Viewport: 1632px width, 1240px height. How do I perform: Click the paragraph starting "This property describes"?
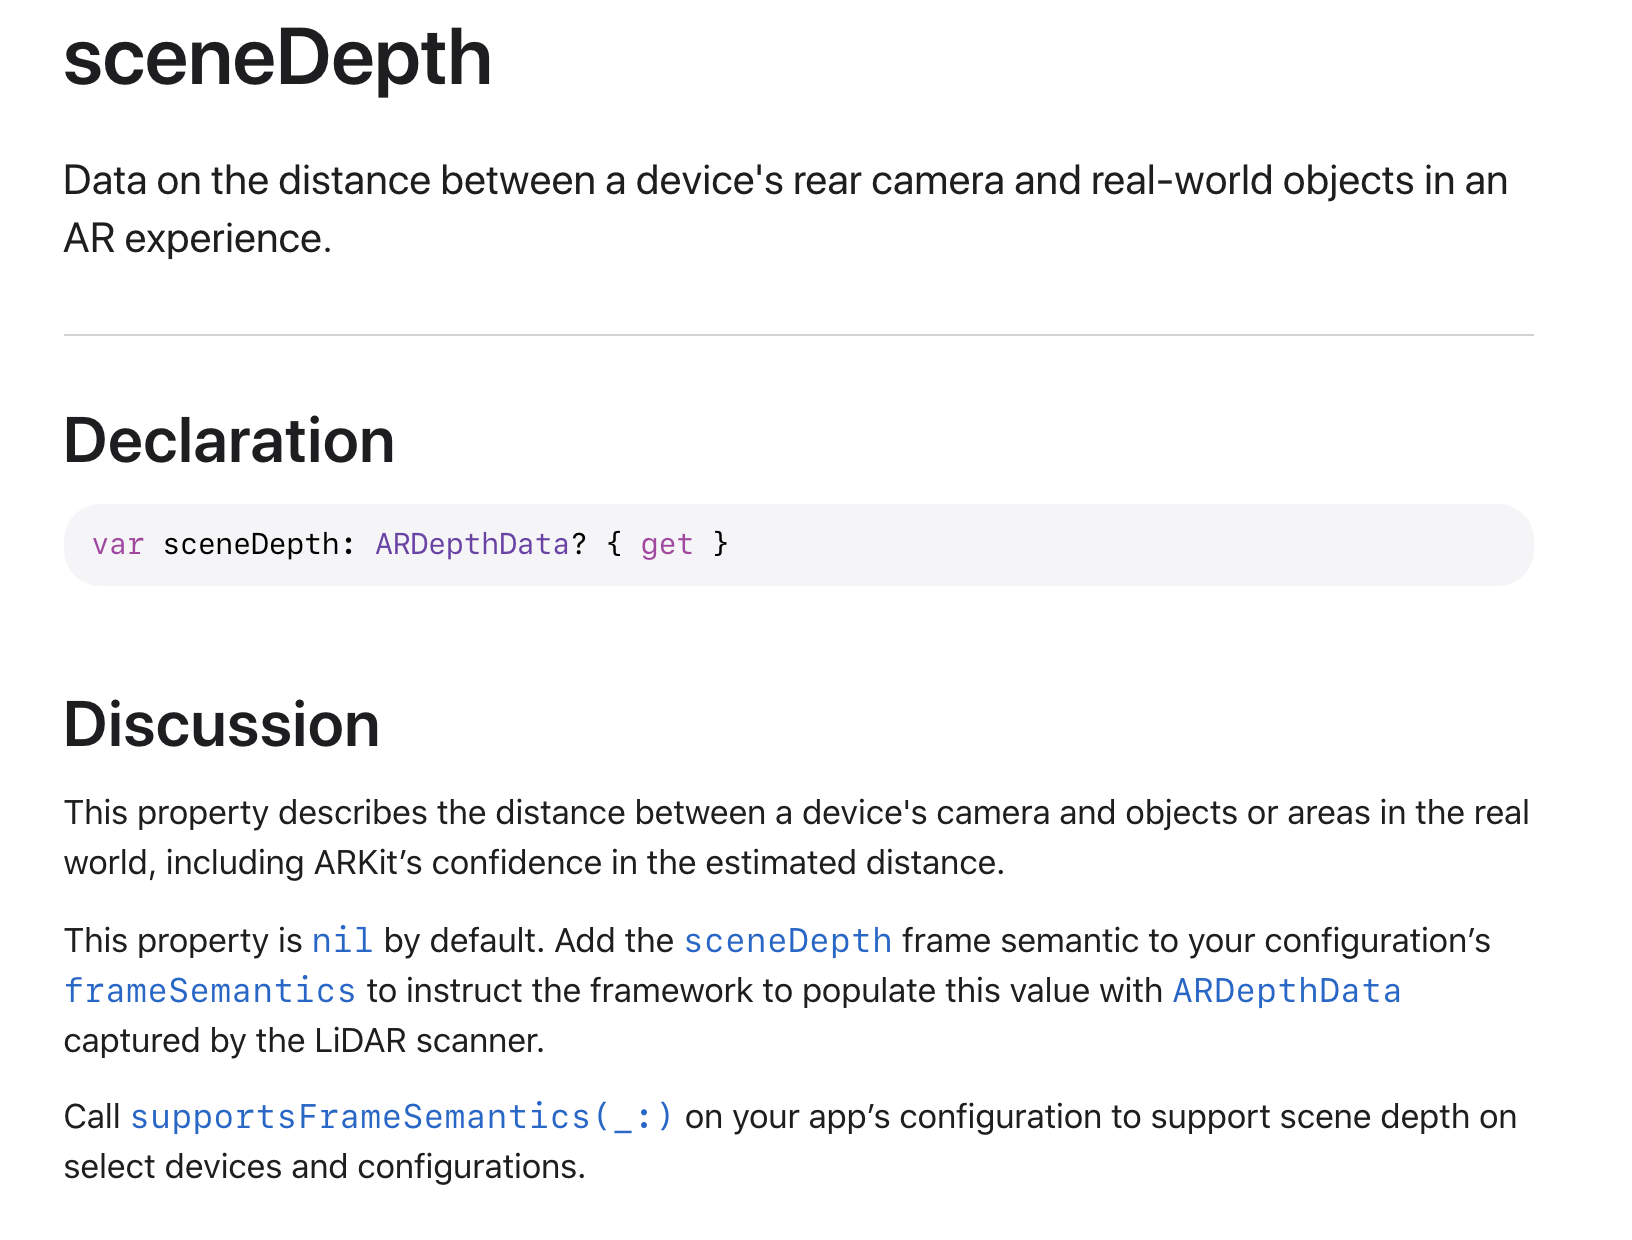click(x=796, y=813)
